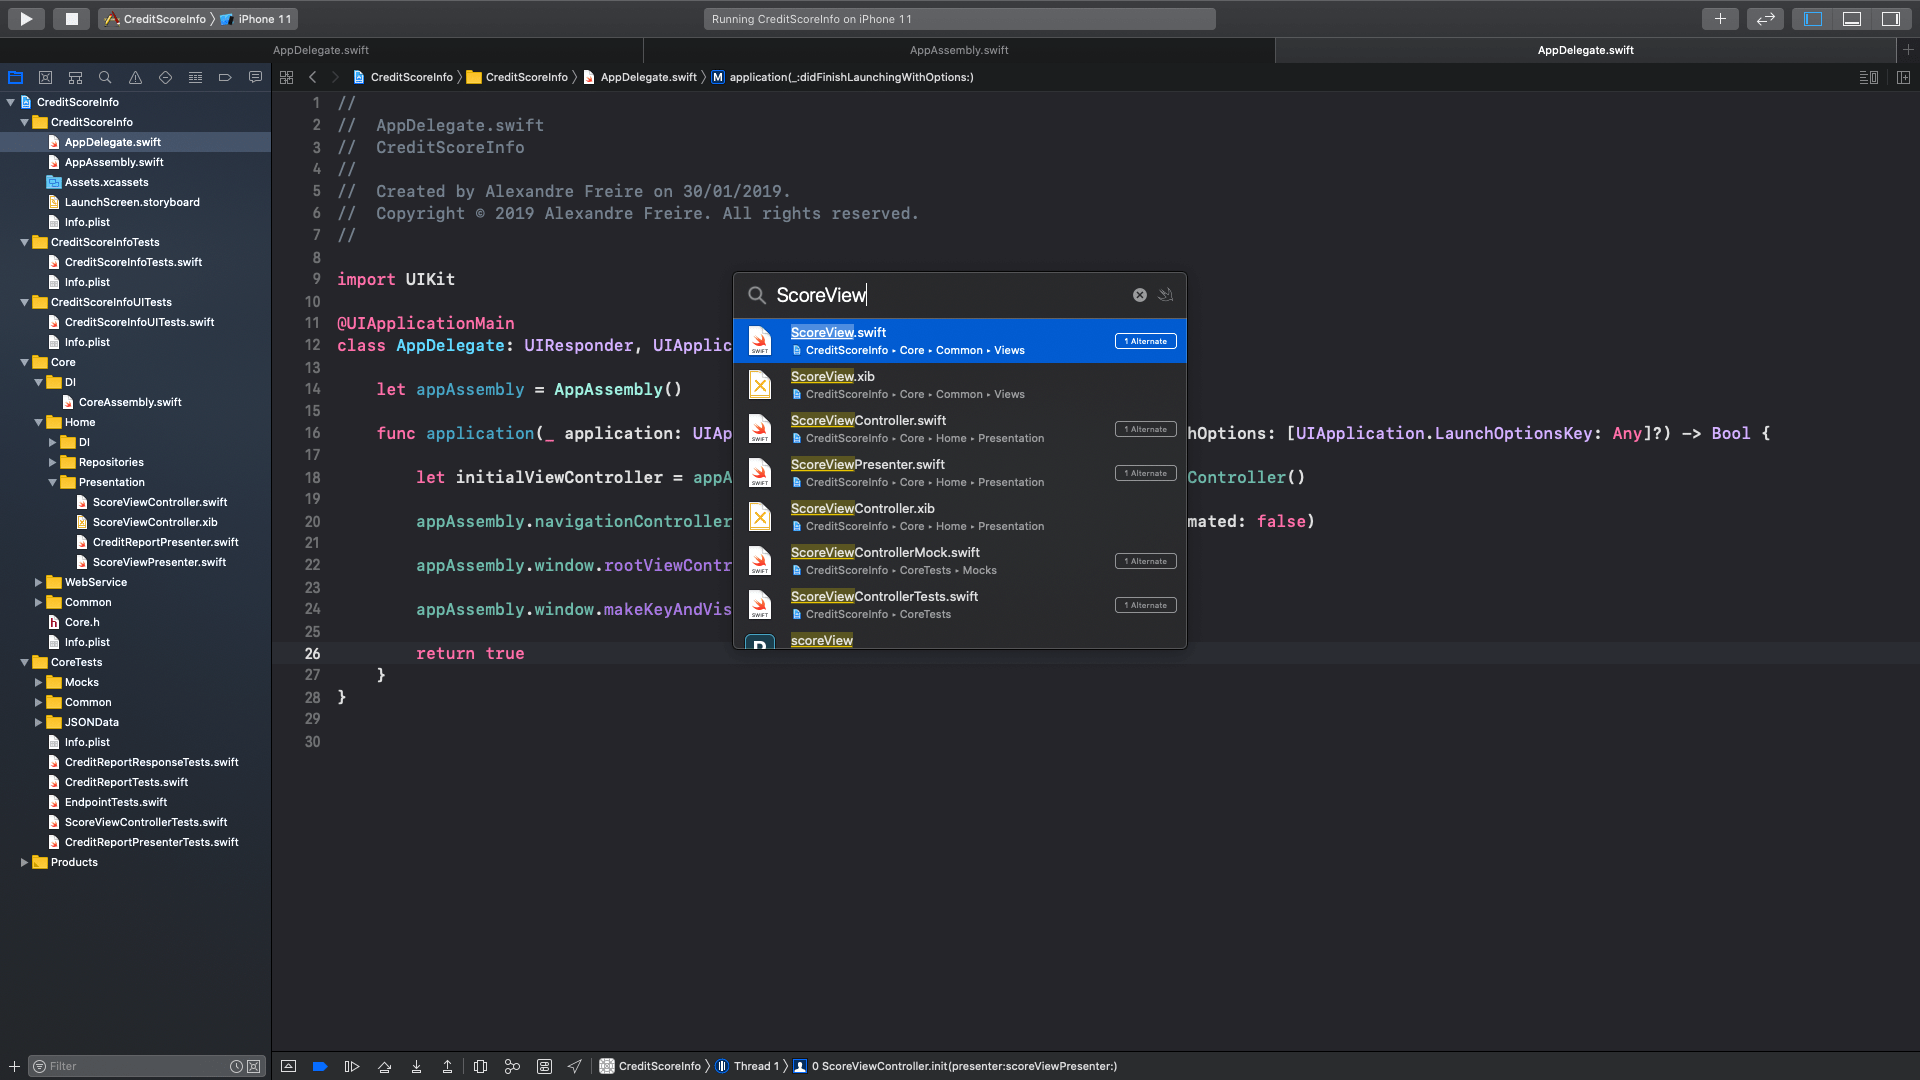Switch to the AppAssembly.swift tab
The width and height of the screenshot is (1920, 1080).
pyautogui.click(x=958, y=50)
